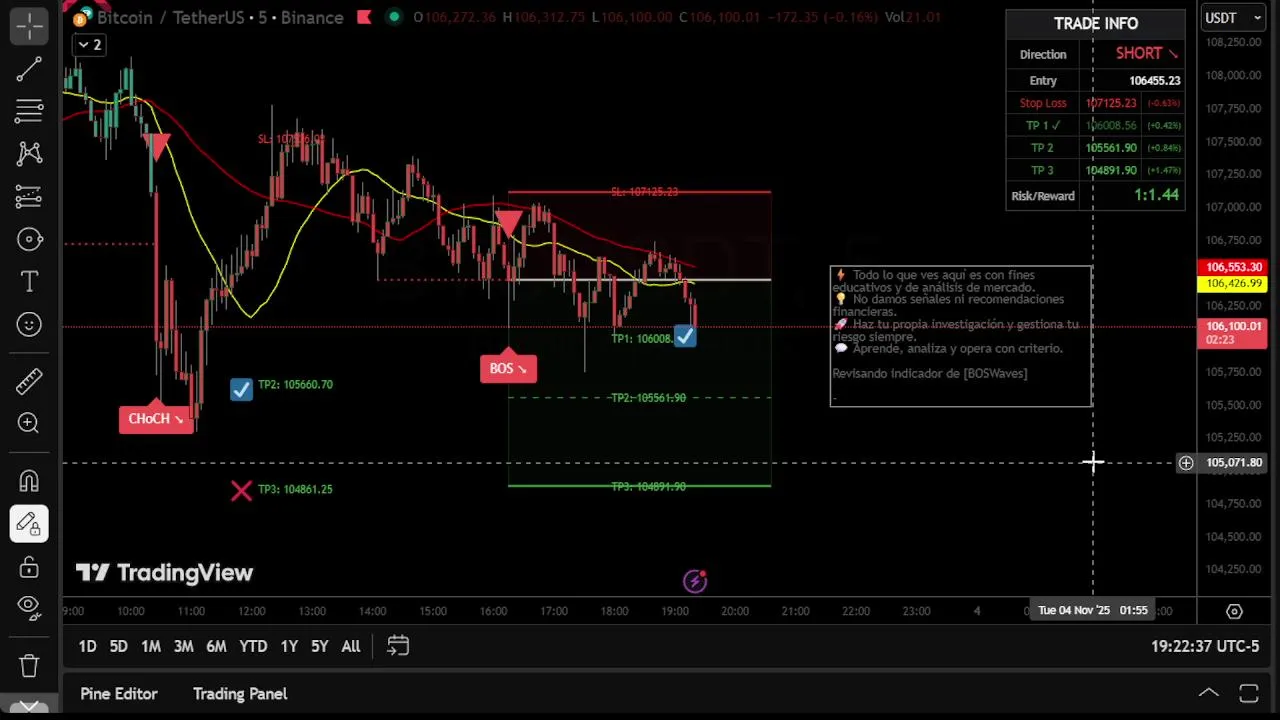This screenshot has width=1280, height=720.
Task: Click the red 106,100.01 price label
Action: click(x=1232, y=333)
